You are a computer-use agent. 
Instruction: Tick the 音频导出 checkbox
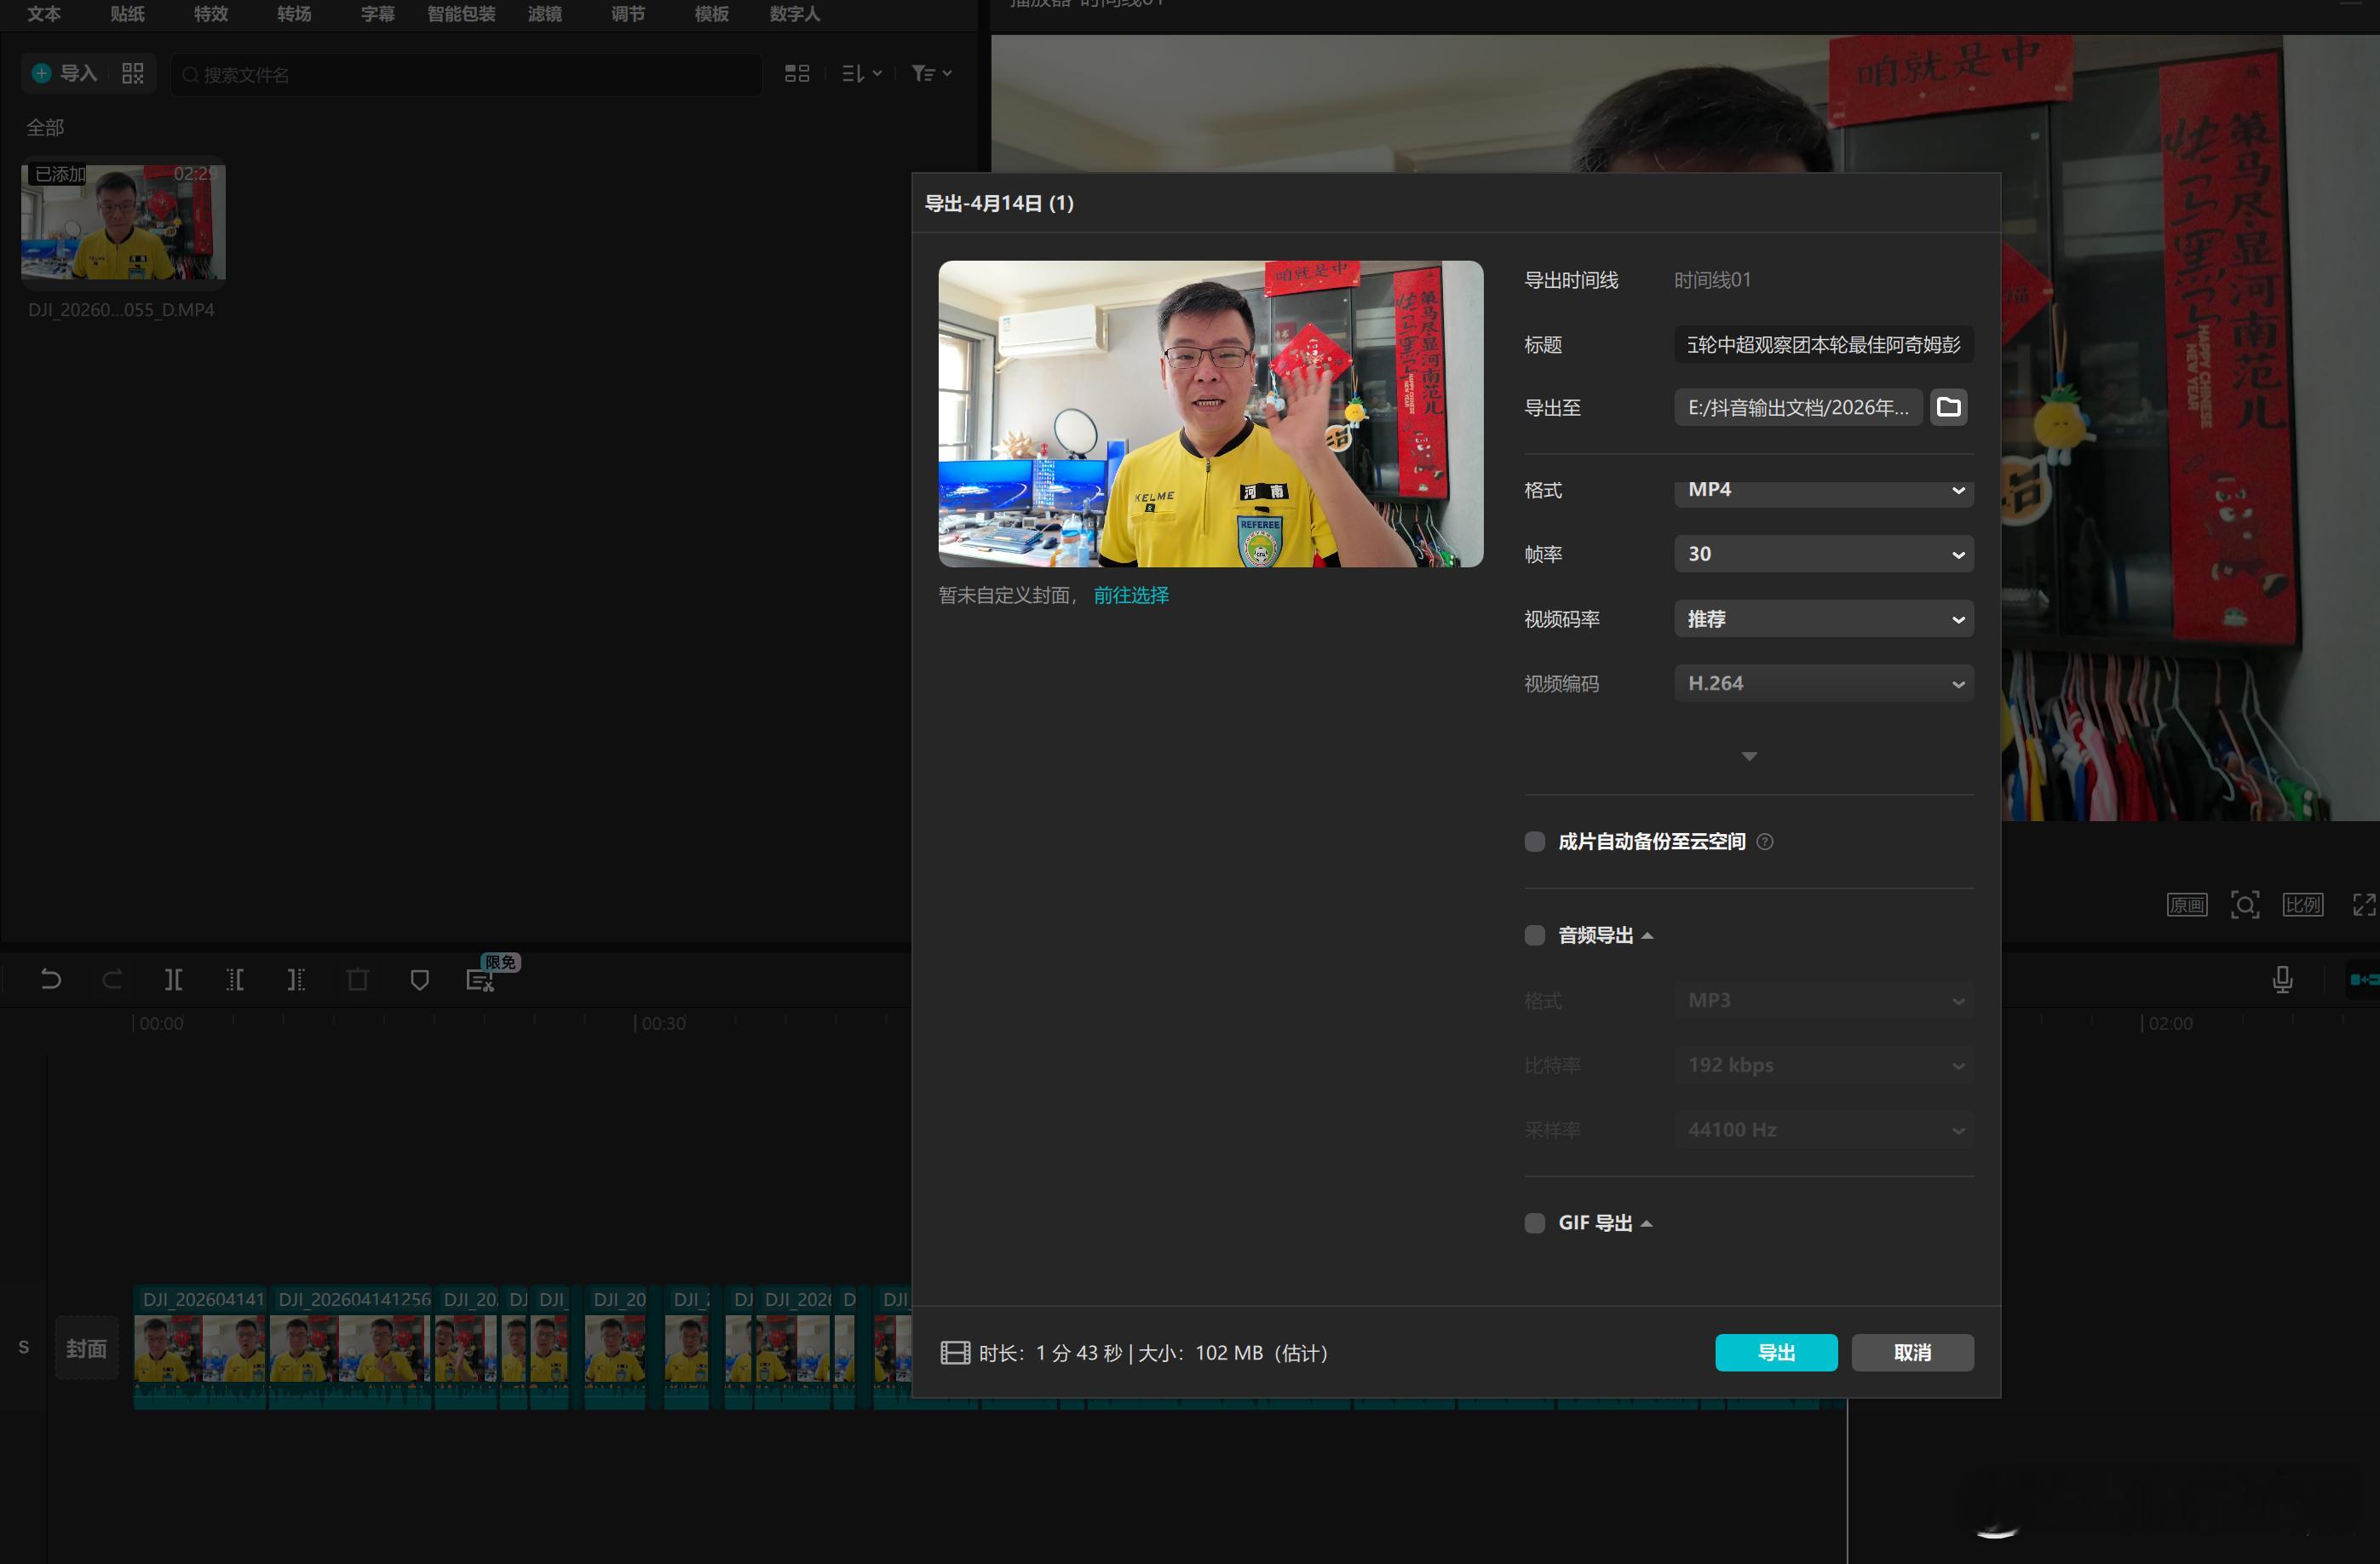point(1534,935)
